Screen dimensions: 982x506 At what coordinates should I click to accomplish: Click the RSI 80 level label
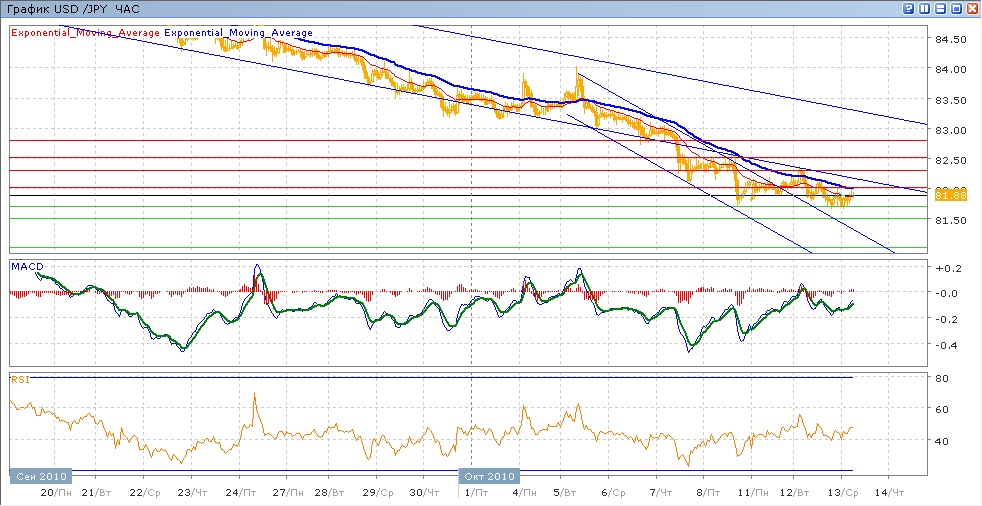pyautogui.click(x=941, y=378)
